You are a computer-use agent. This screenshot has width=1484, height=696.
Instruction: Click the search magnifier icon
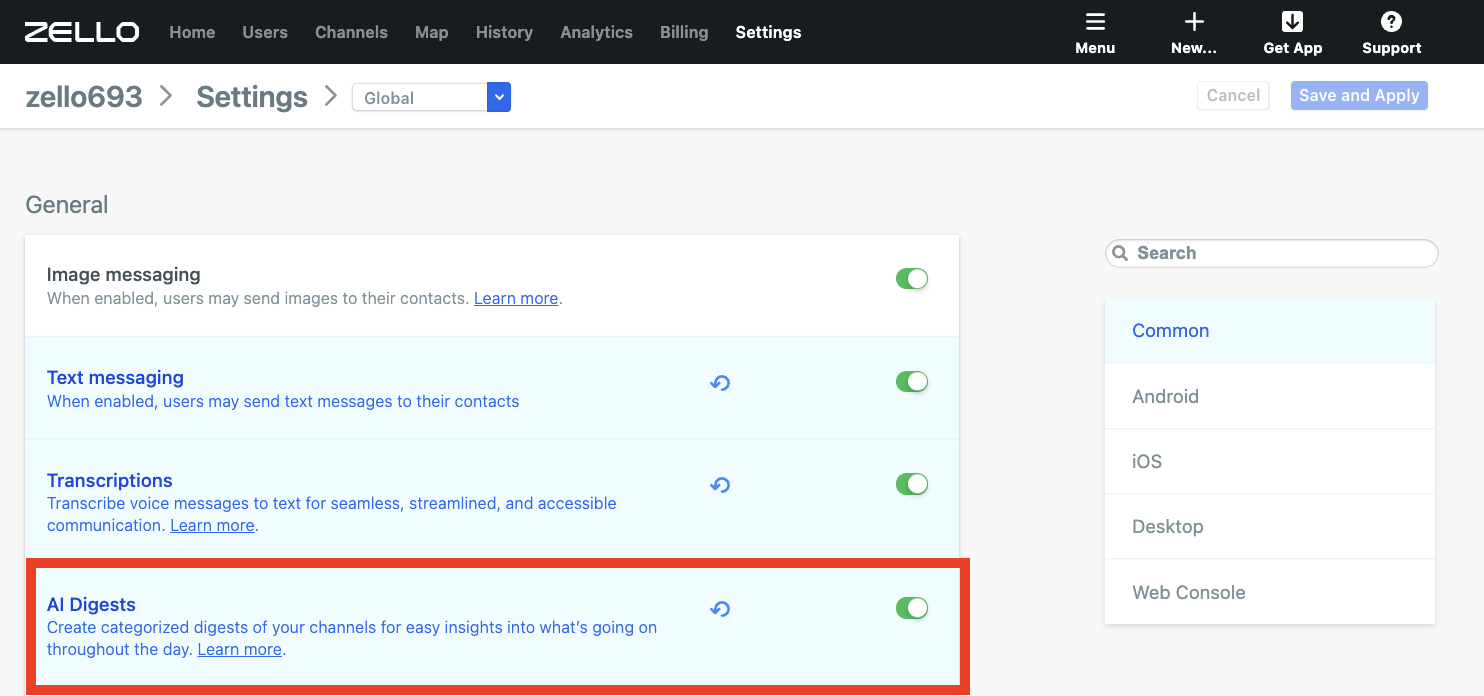[1121, 253]
